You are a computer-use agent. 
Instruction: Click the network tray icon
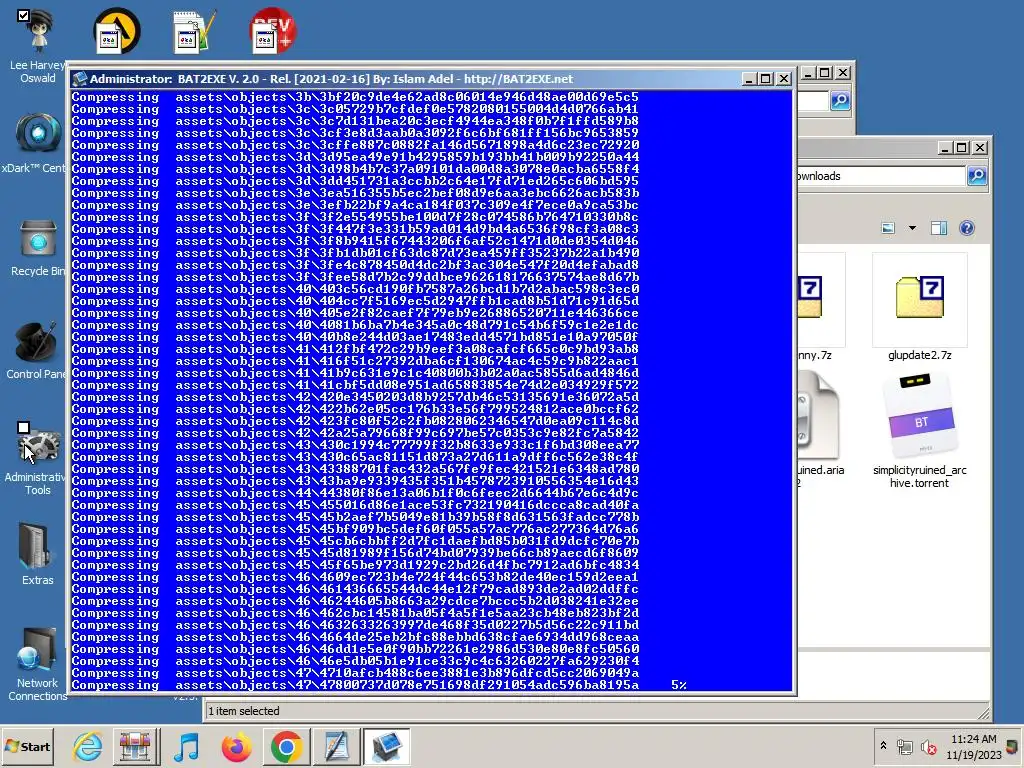coord(905,746)
